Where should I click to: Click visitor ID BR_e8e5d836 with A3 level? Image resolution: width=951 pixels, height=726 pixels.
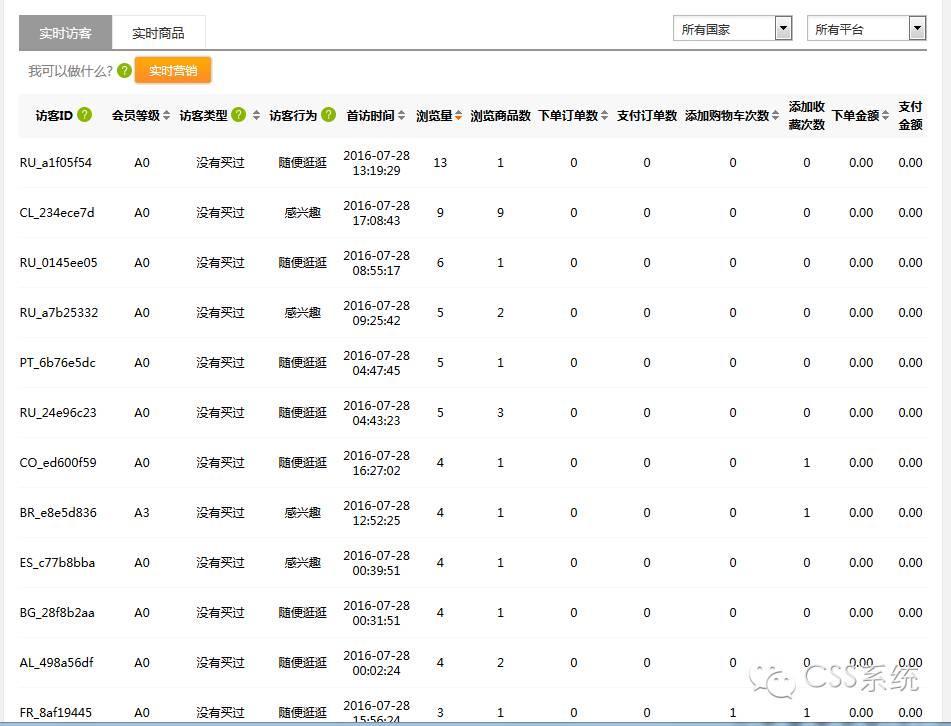click(58, 513)
